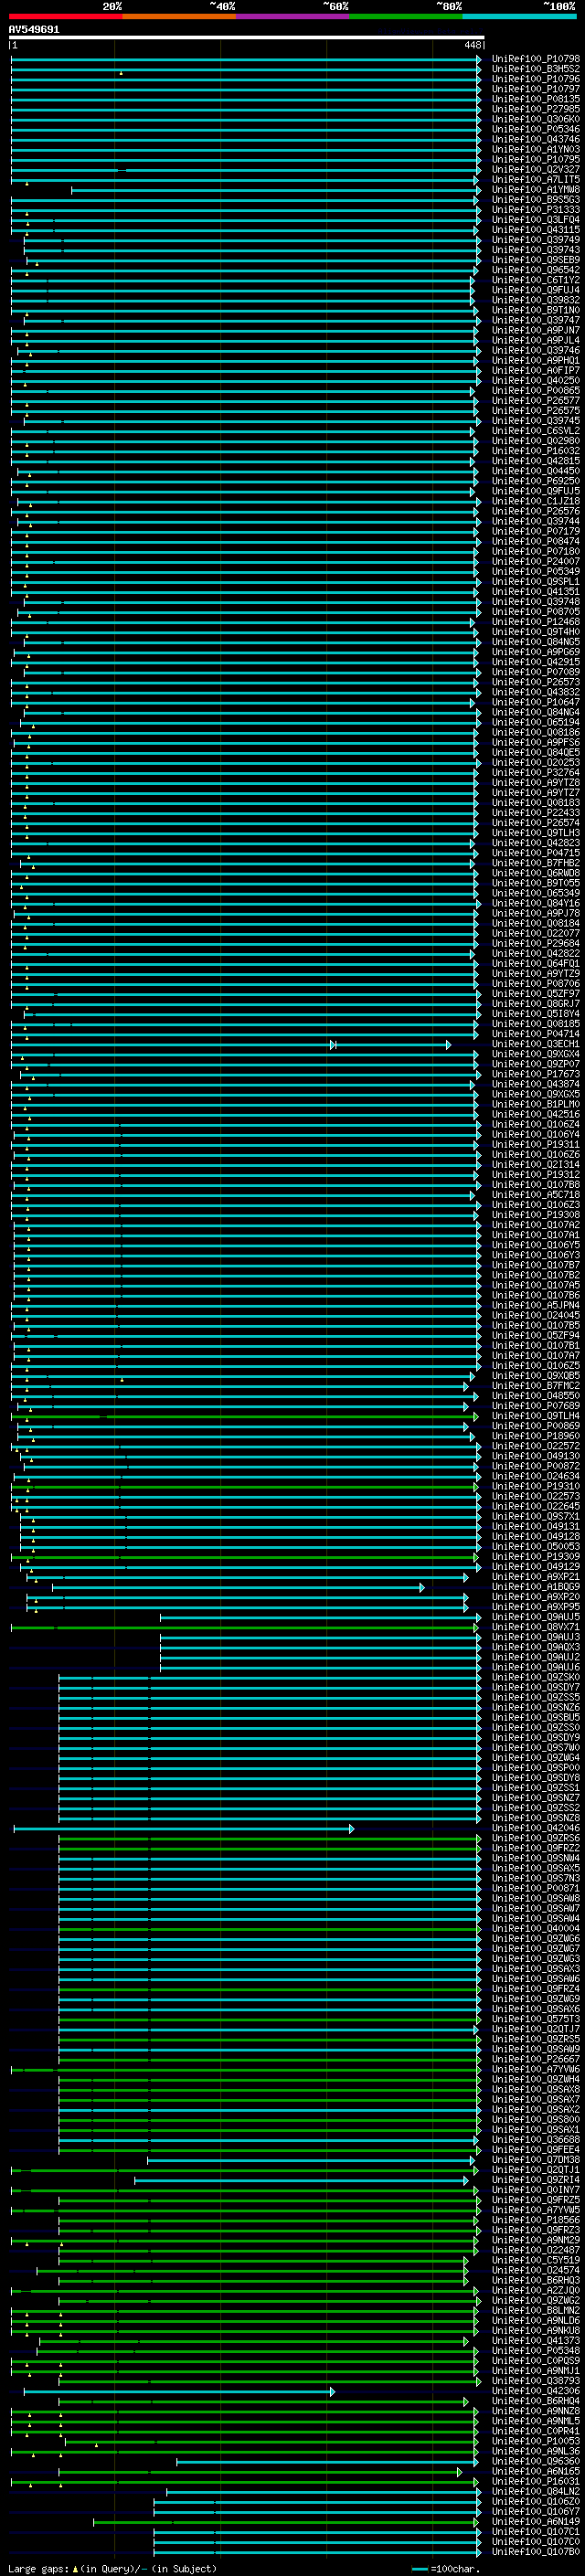Open hit UniRef100_A7LIT5
585x2576 pixels.
coord(536,180)
